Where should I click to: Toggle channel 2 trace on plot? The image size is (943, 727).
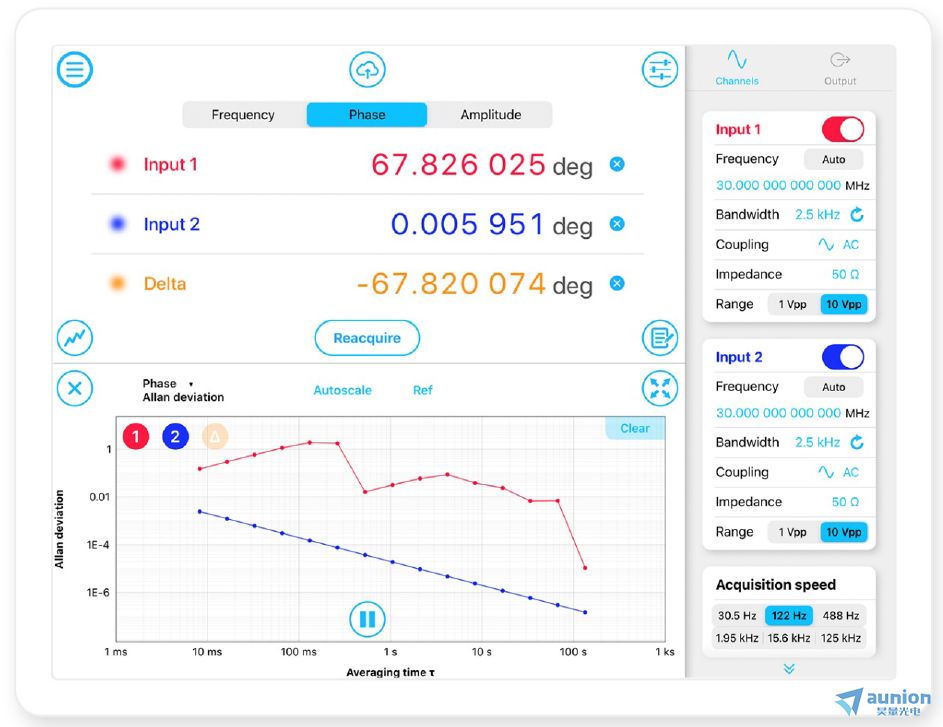(x=175, y=437)
